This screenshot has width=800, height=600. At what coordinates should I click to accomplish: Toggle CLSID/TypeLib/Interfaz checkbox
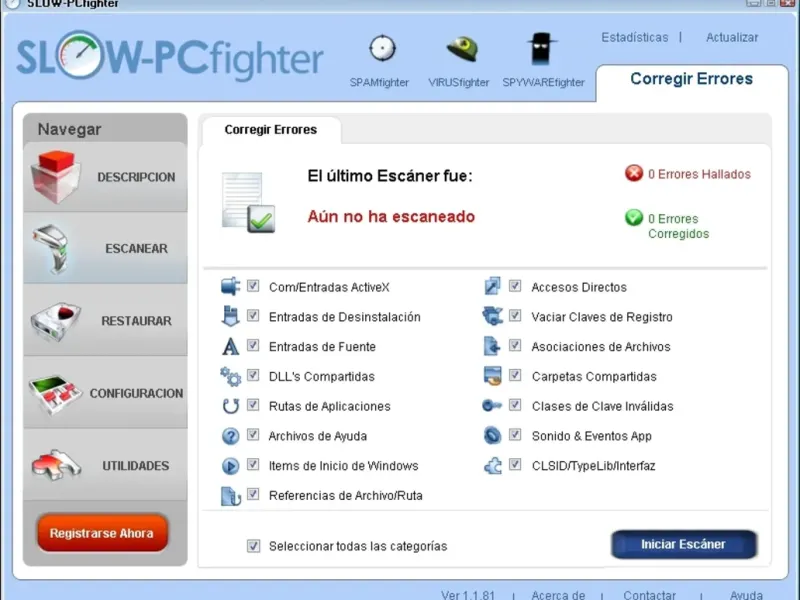[515, 464]
